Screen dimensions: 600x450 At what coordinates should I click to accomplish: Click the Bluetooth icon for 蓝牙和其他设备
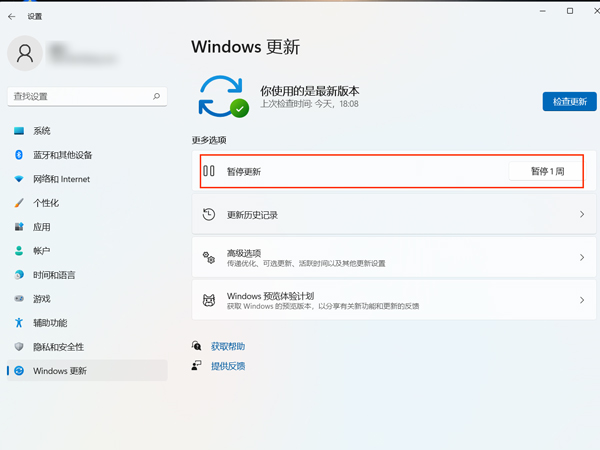point(19,155)
